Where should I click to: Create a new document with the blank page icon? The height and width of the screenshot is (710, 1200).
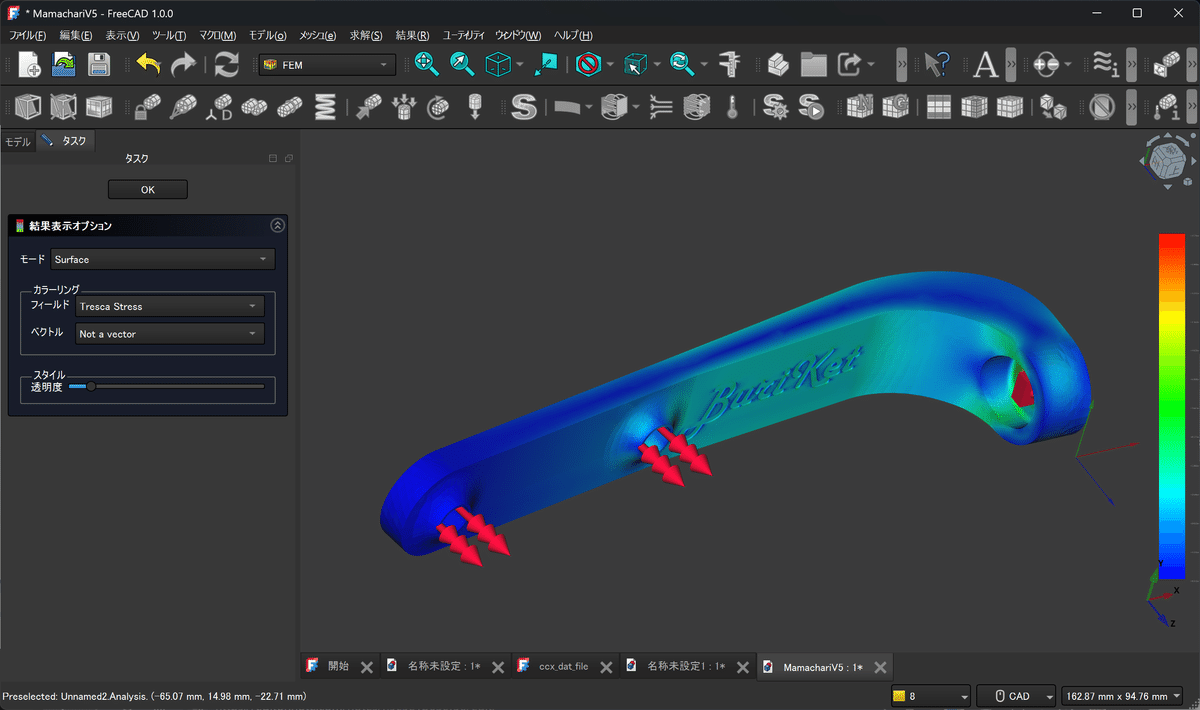pos(29,65)
